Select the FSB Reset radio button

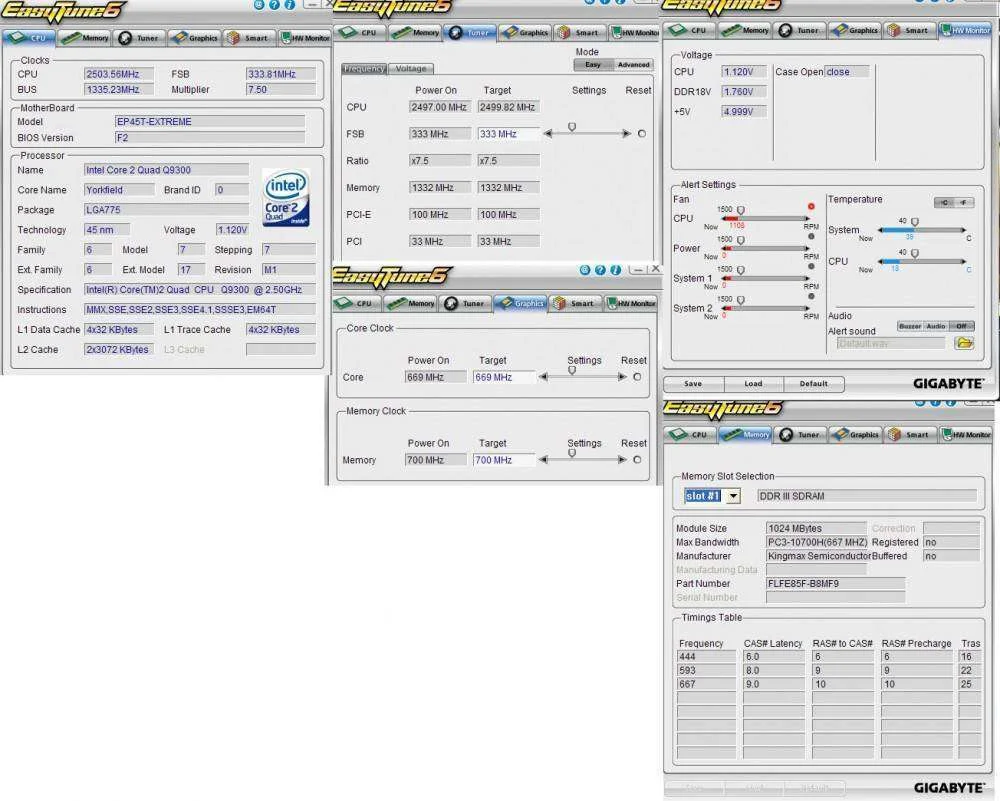point(642,133)
